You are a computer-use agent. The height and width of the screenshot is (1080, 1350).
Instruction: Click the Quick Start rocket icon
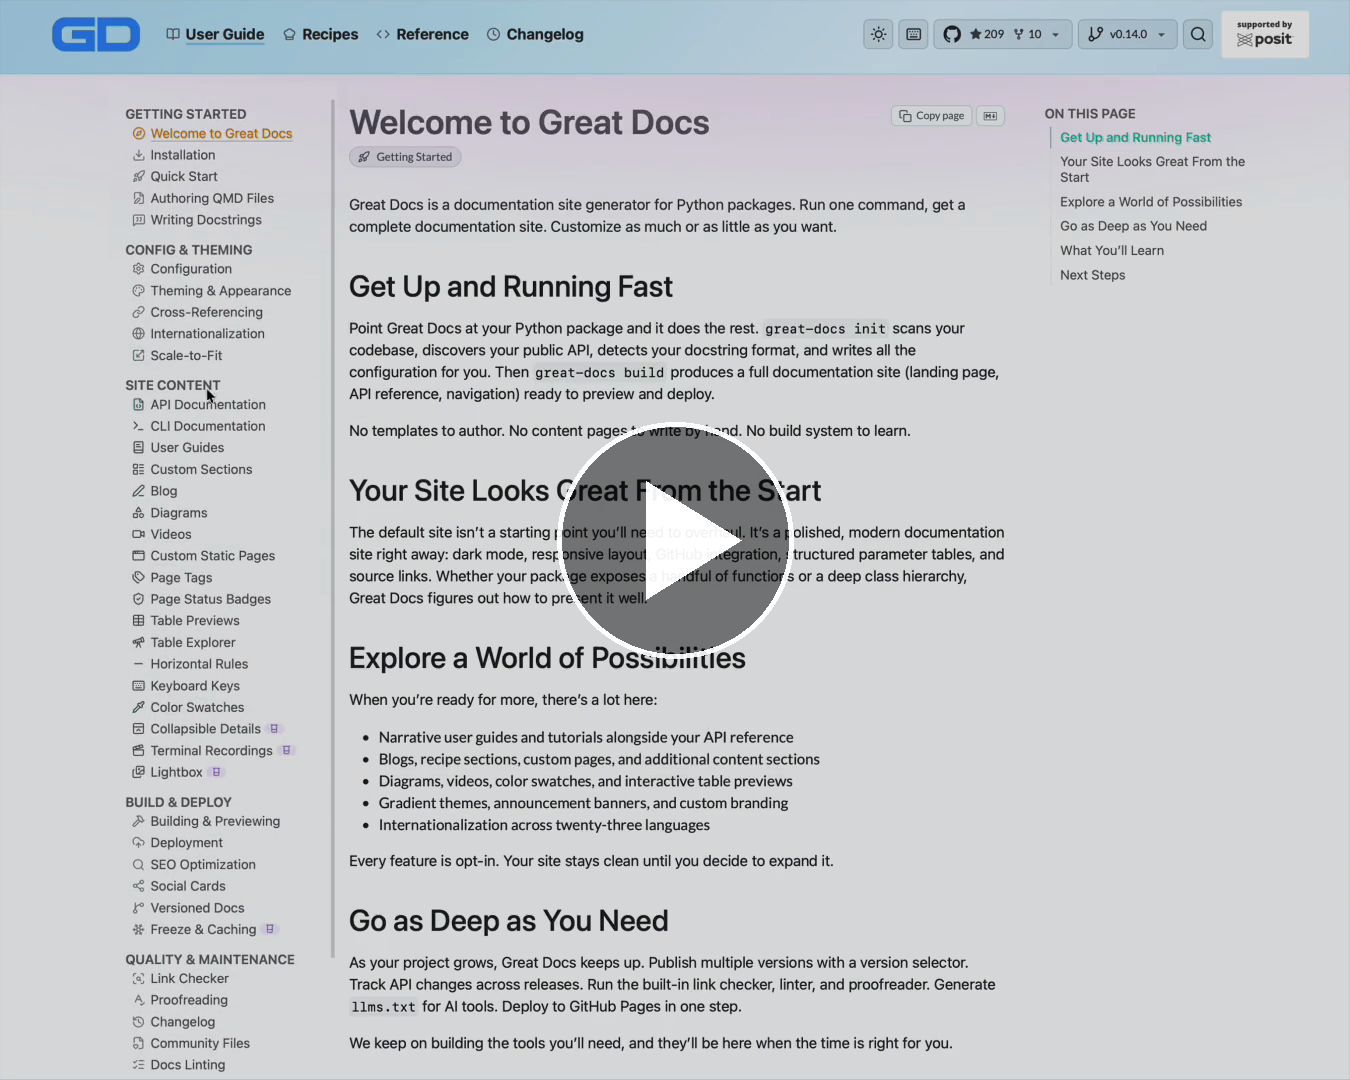pos(139,177)
